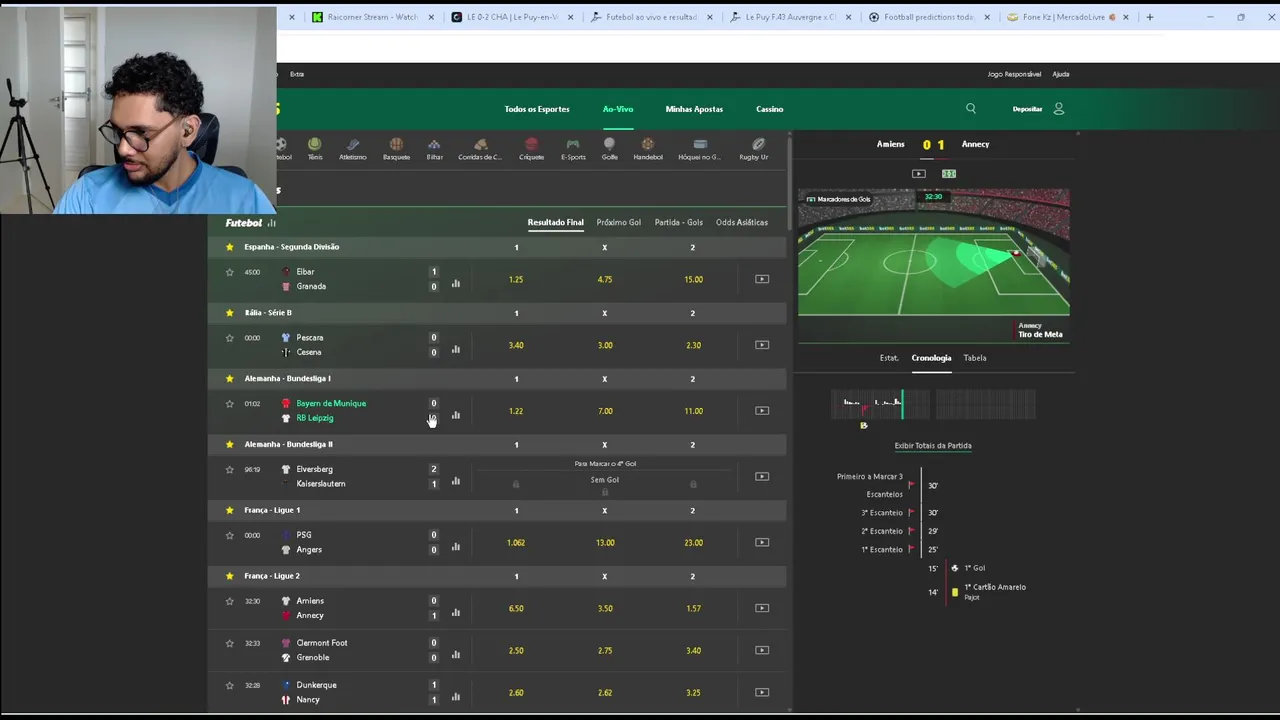Select the Próximo Gol market tab
1280x720 pixels.
[x=618, y=222]
